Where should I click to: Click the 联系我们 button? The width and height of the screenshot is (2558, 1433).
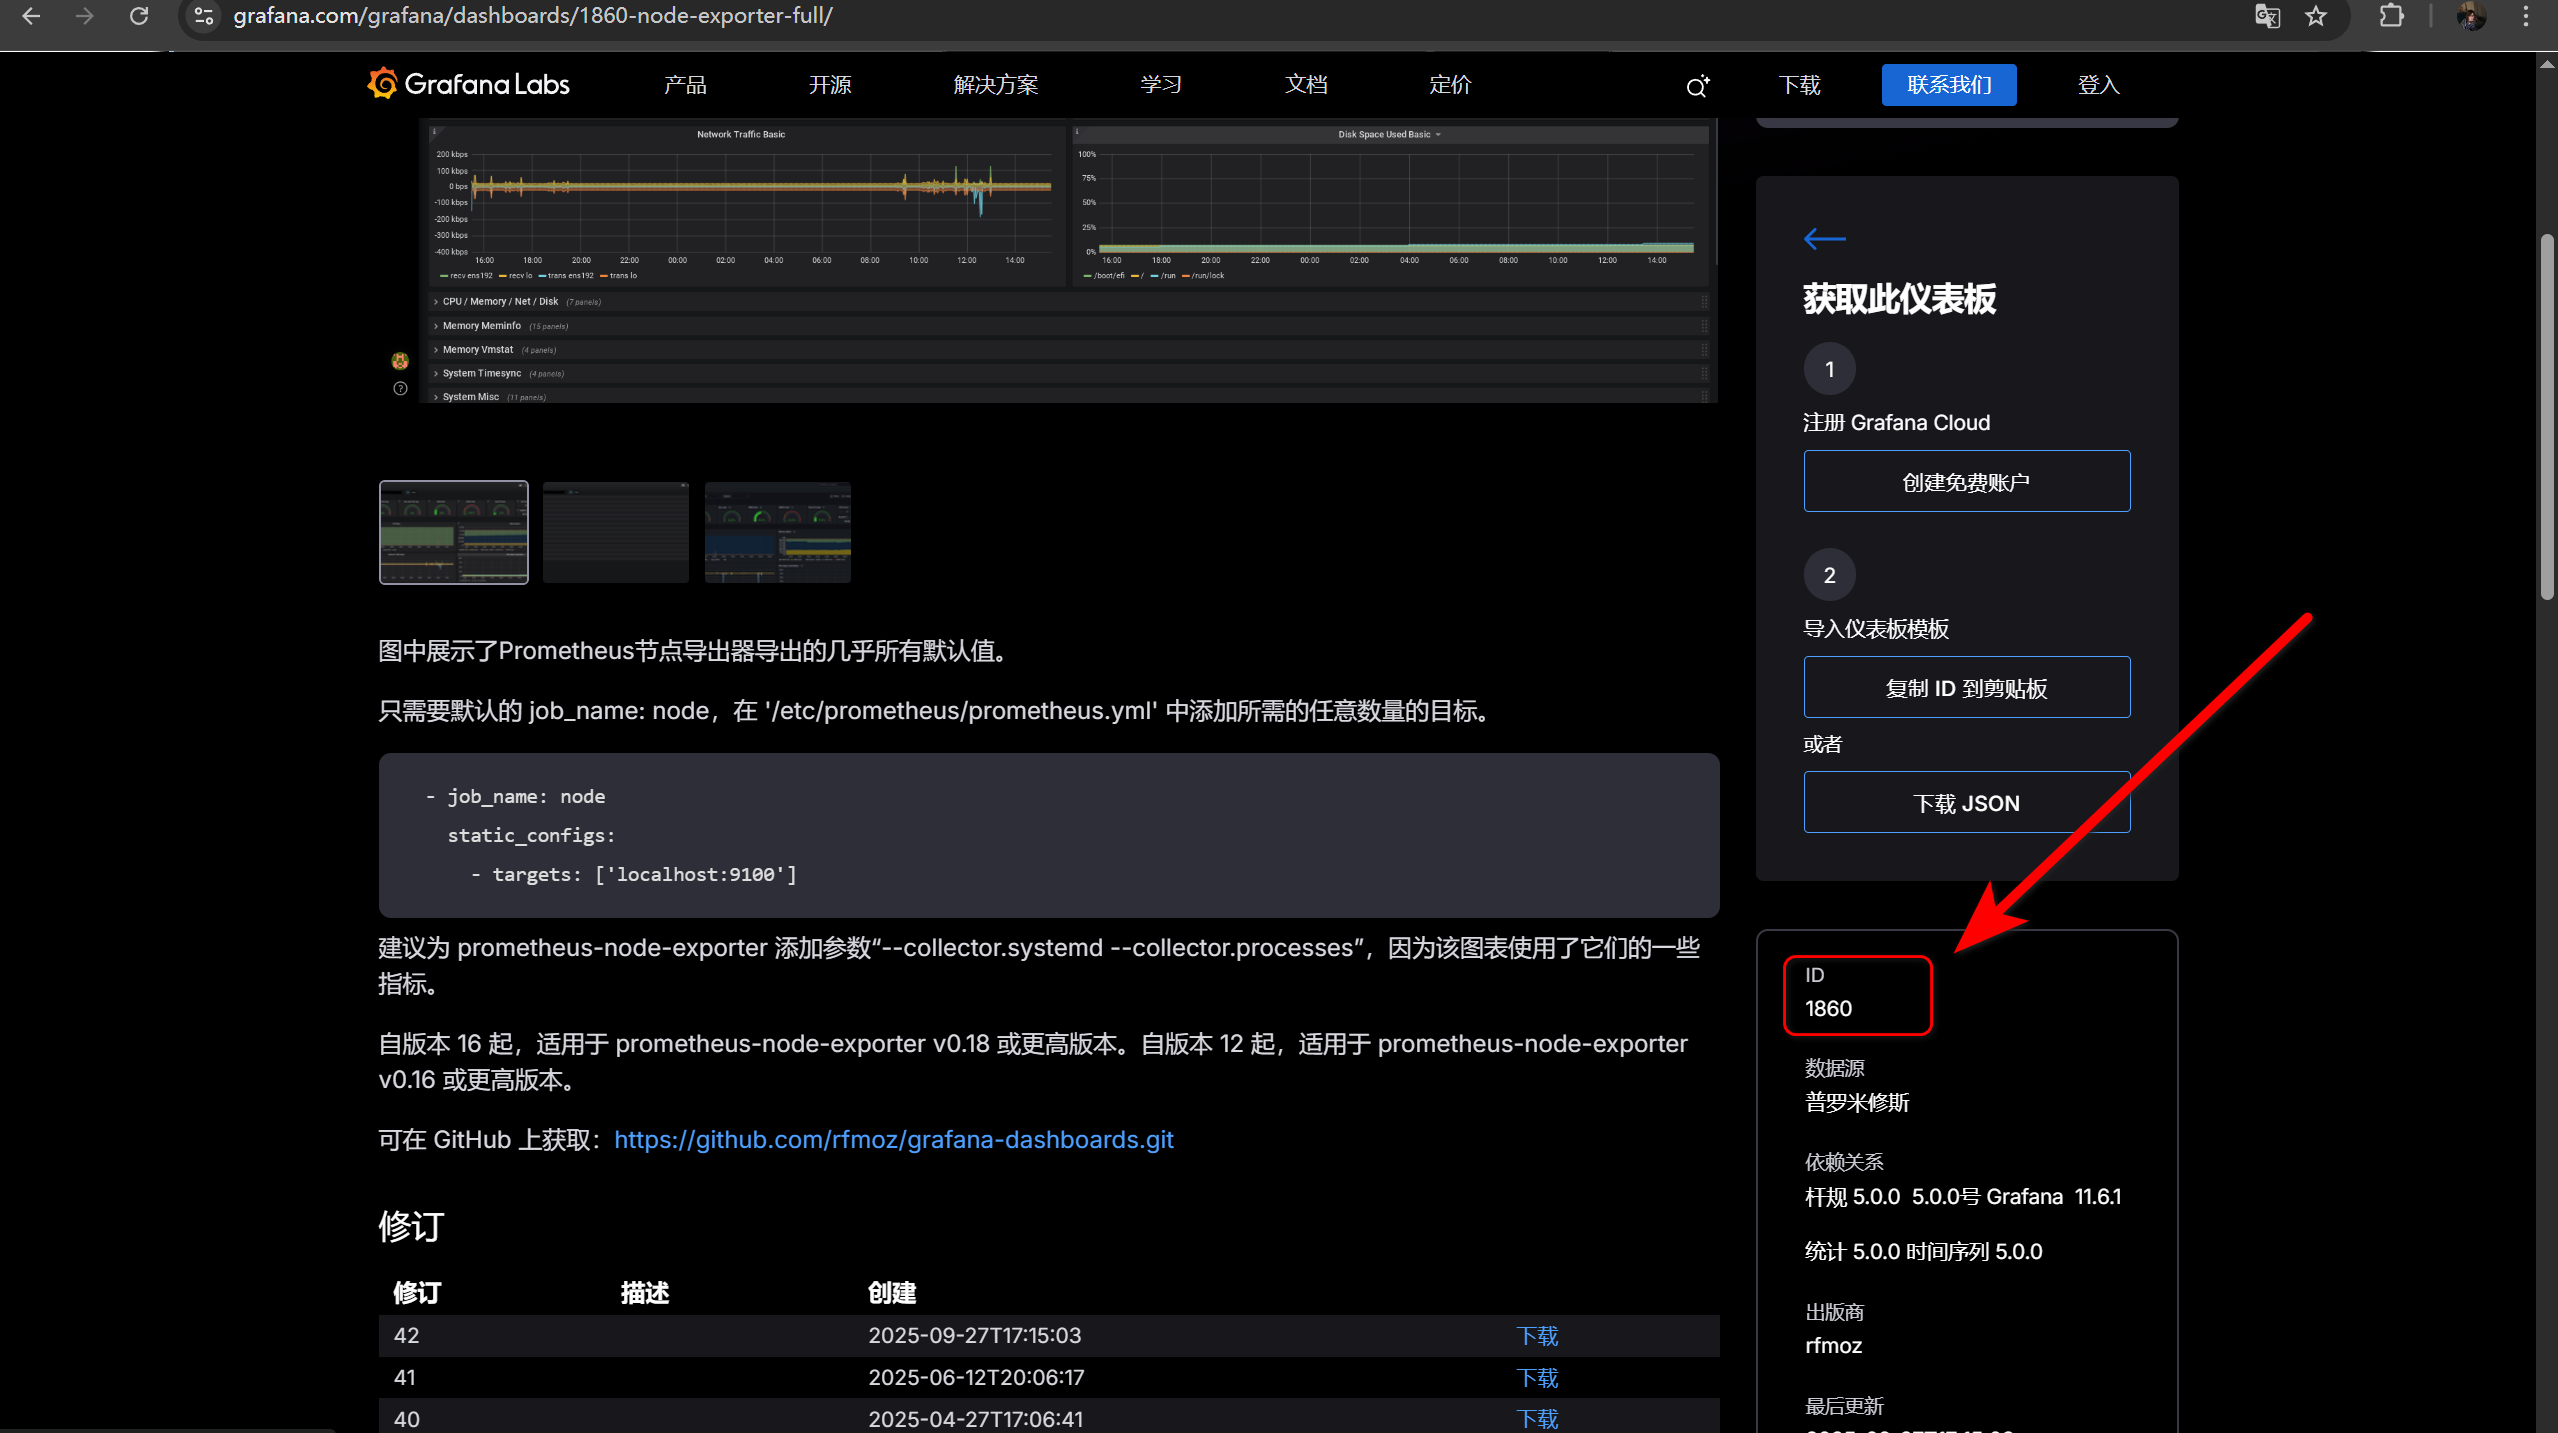(1949, 85)
